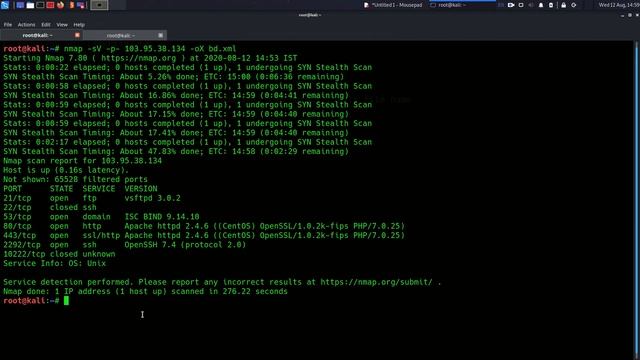Viewport: 640px width, 360px height.
Task: Click the 'ISC BIND 9.14.10' version text
Action: pos(162,217)
